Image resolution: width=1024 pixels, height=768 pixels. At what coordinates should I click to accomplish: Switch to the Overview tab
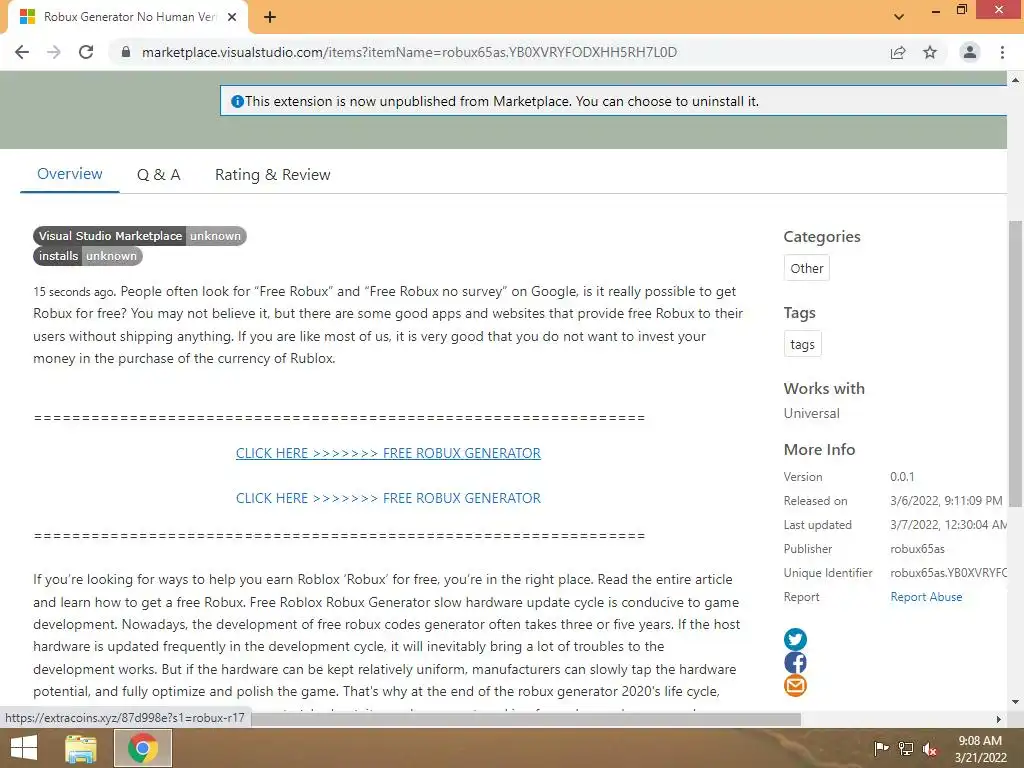click(70, 174)
